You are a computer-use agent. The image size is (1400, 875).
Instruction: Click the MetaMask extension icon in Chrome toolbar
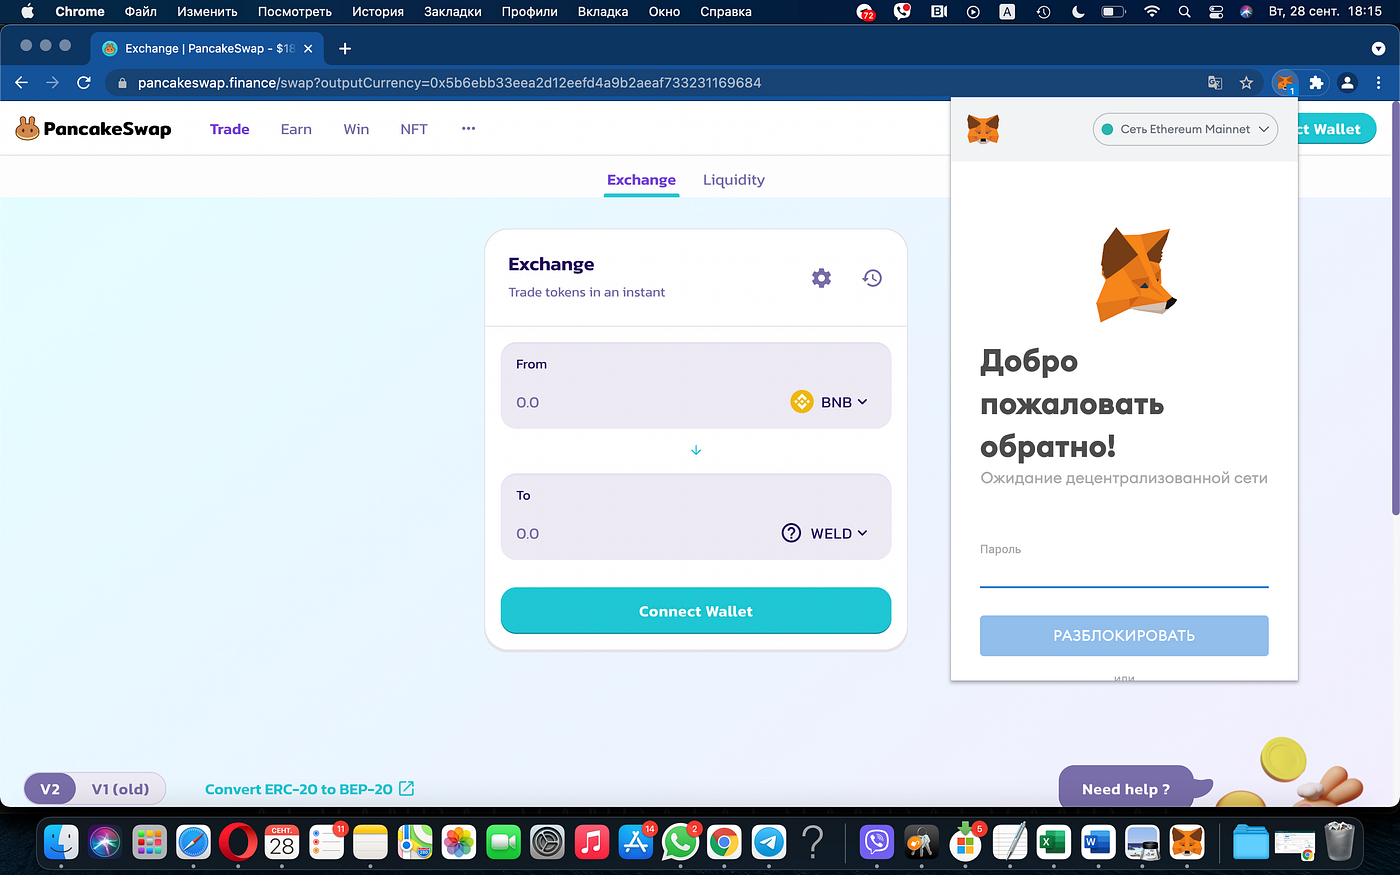coord(1285,83)
